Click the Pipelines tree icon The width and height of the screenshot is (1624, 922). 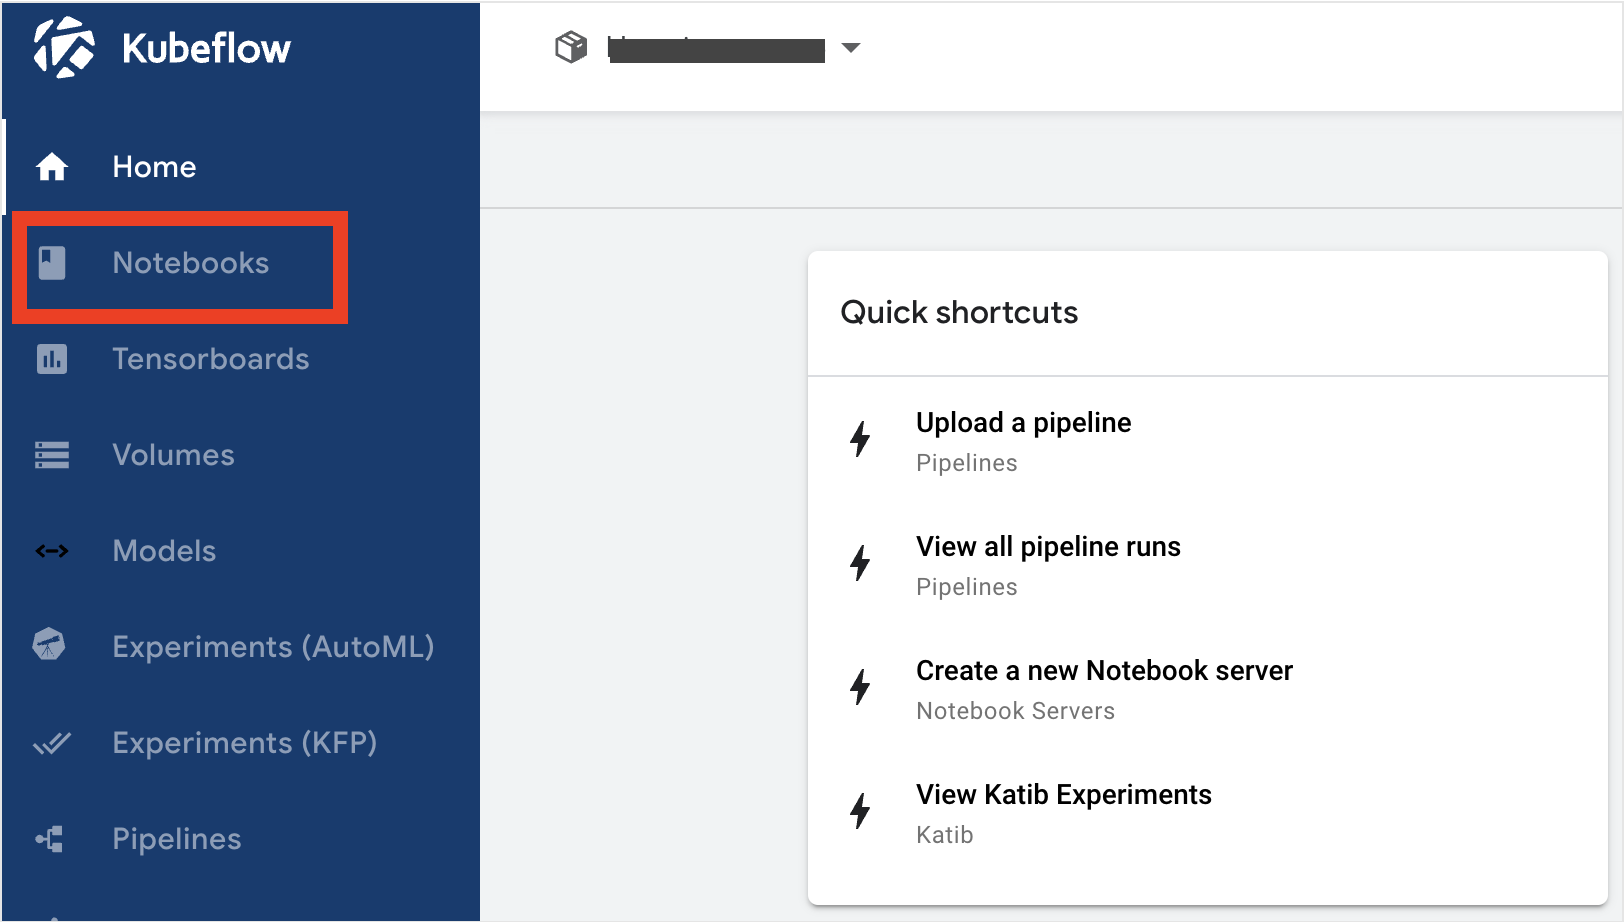point(50,839)
